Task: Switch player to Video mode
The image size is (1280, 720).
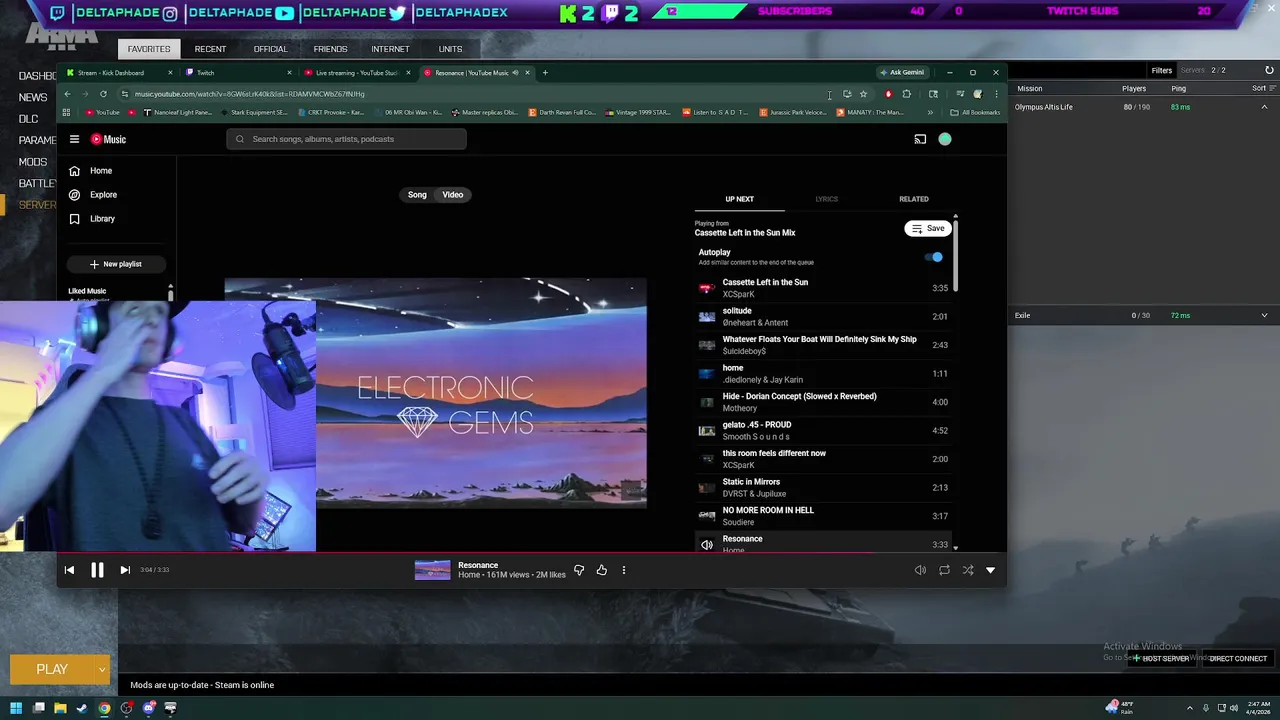Action: 453,195
